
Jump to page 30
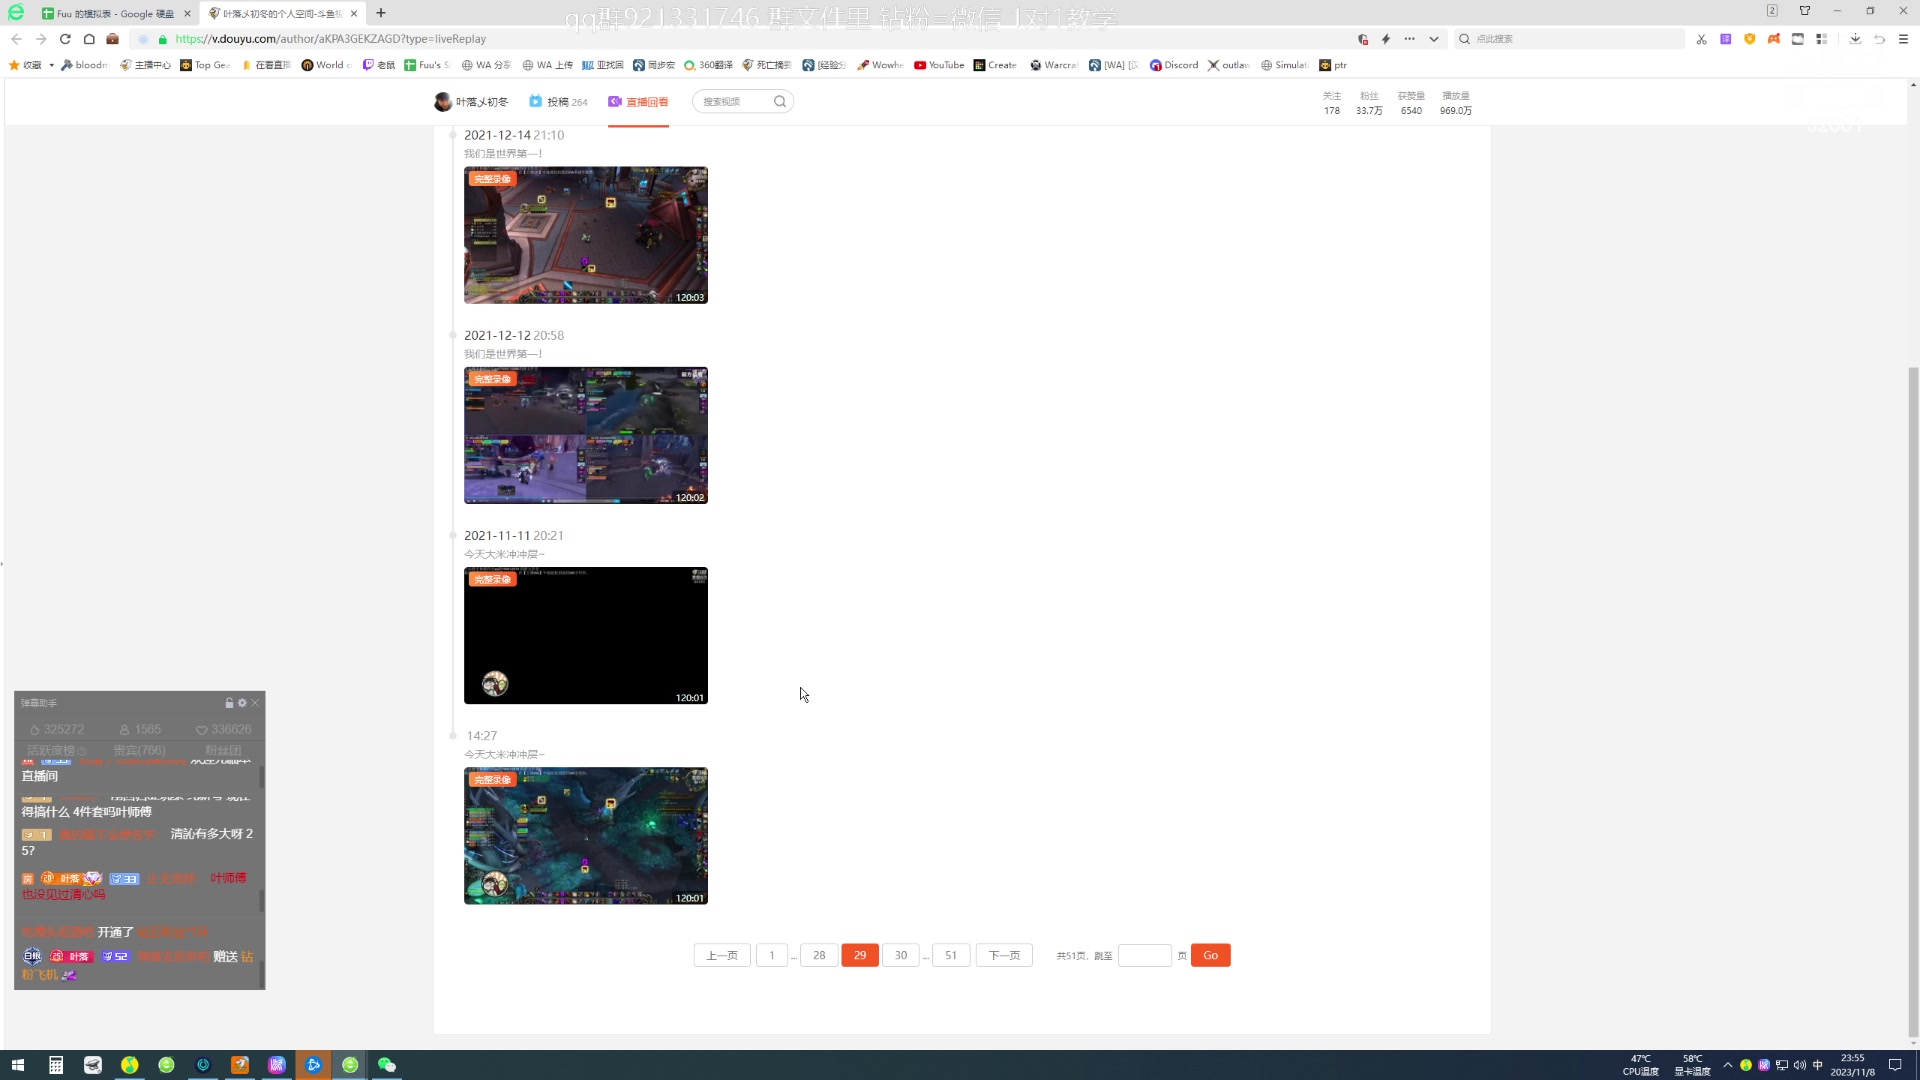coord(901,955)
